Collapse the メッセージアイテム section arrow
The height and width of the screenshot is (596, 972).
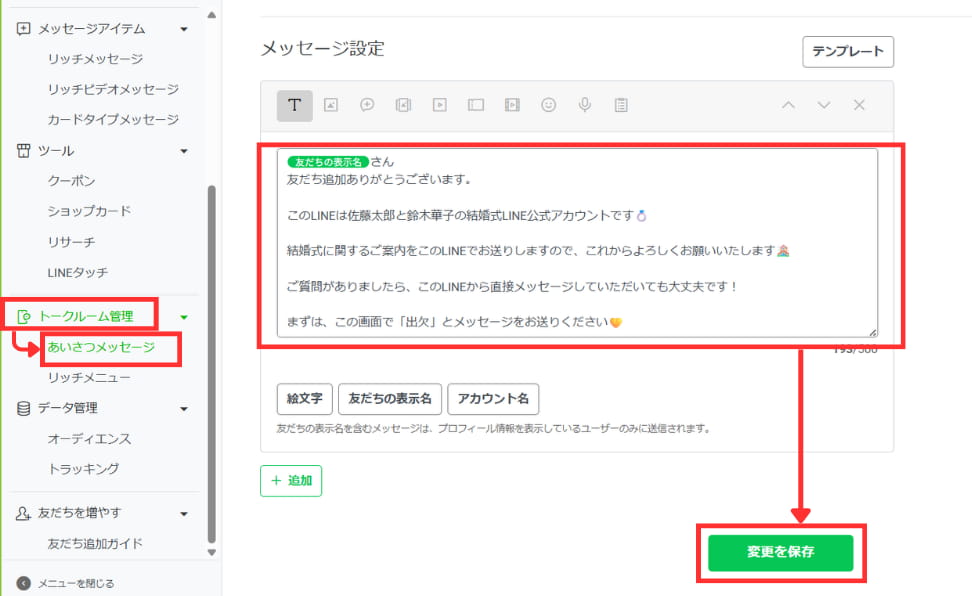coord(184,29)
